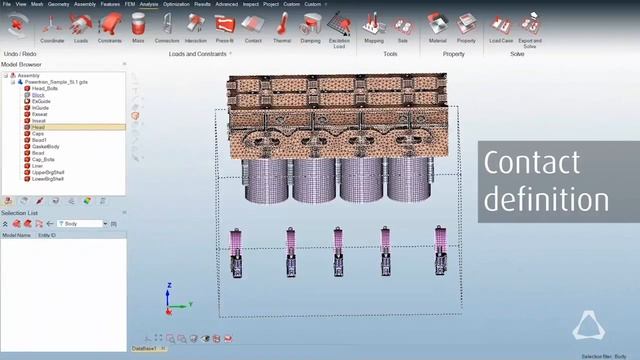Toggle visibility icon of InGuide part
The height and width of the screenshot is (360, 640).
[x=27, y=108]
